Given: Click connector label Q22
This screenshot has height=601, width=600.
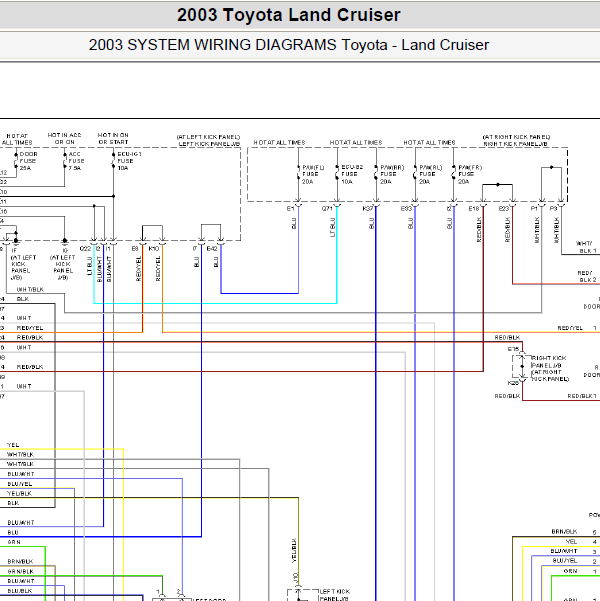Looking at the screenshot, I should (x=85, y=249).
